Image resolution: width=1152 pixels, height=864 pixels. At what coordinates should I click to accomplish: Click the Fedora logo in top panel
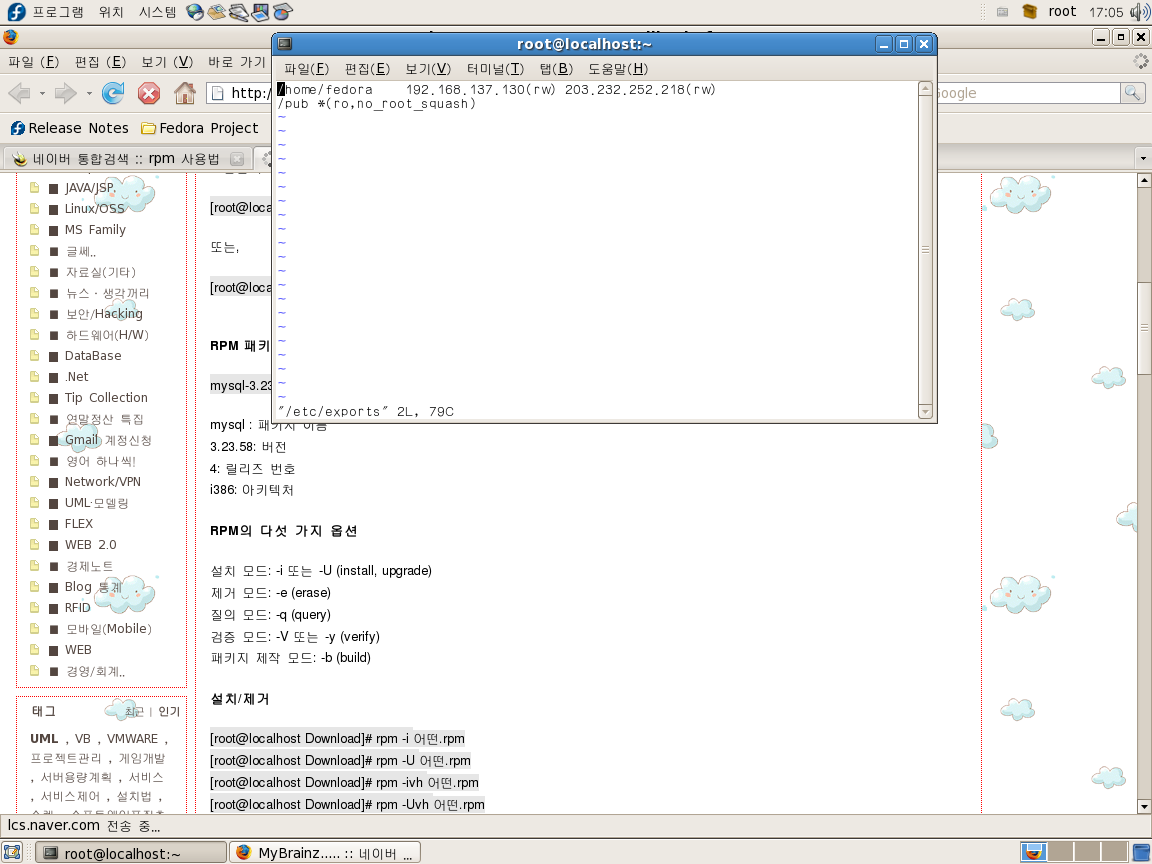[x=16, y=12]
